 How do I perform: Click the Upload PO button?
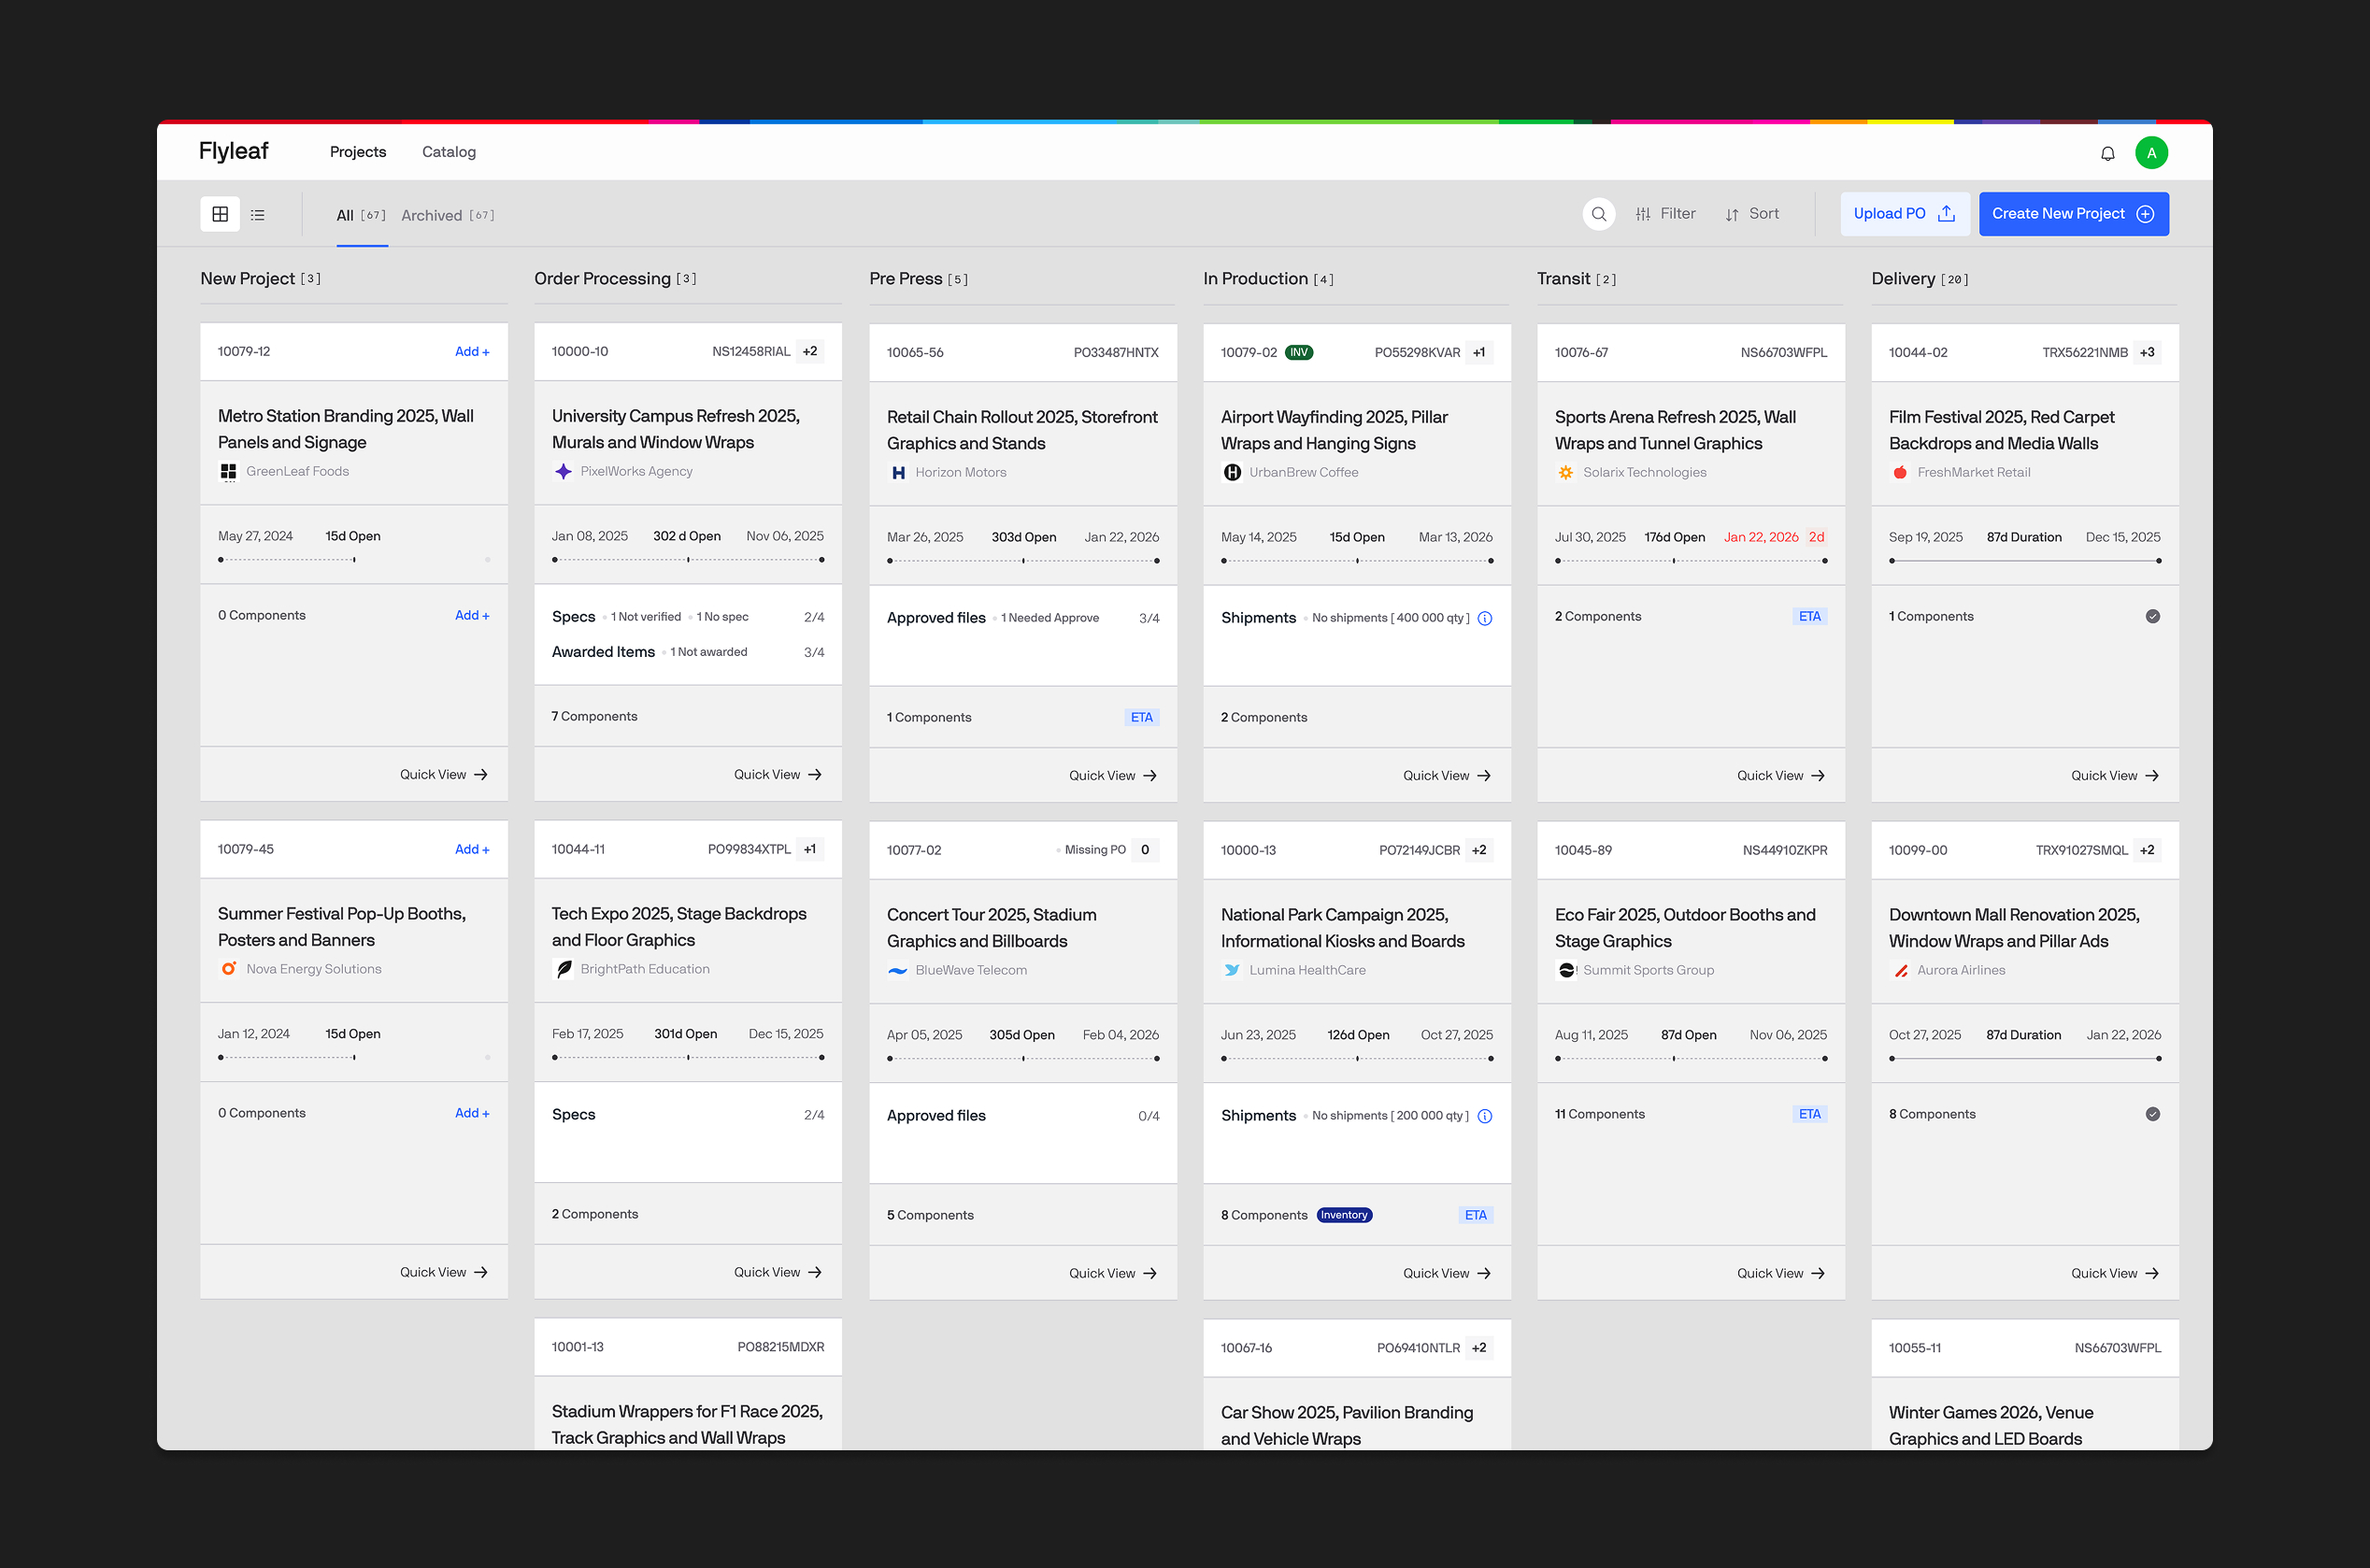click(1903, 214)
